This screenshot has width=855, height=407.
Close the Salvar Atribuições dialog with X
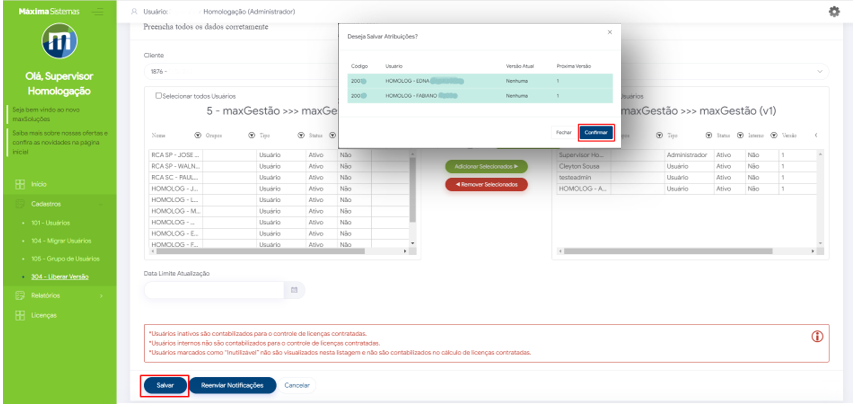[610, 32]
